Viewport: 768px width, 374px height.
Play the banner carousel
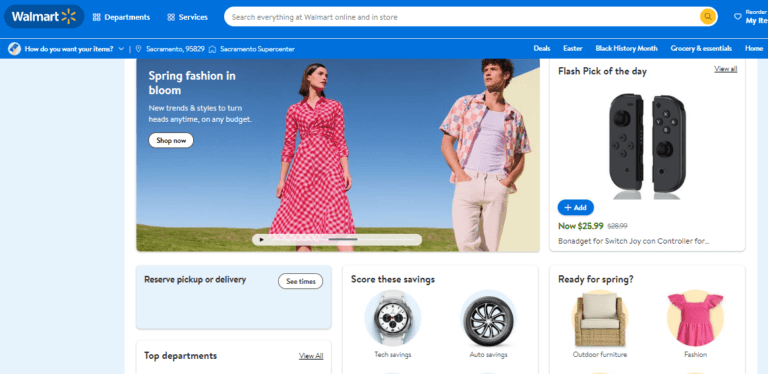tap(262, 240)
